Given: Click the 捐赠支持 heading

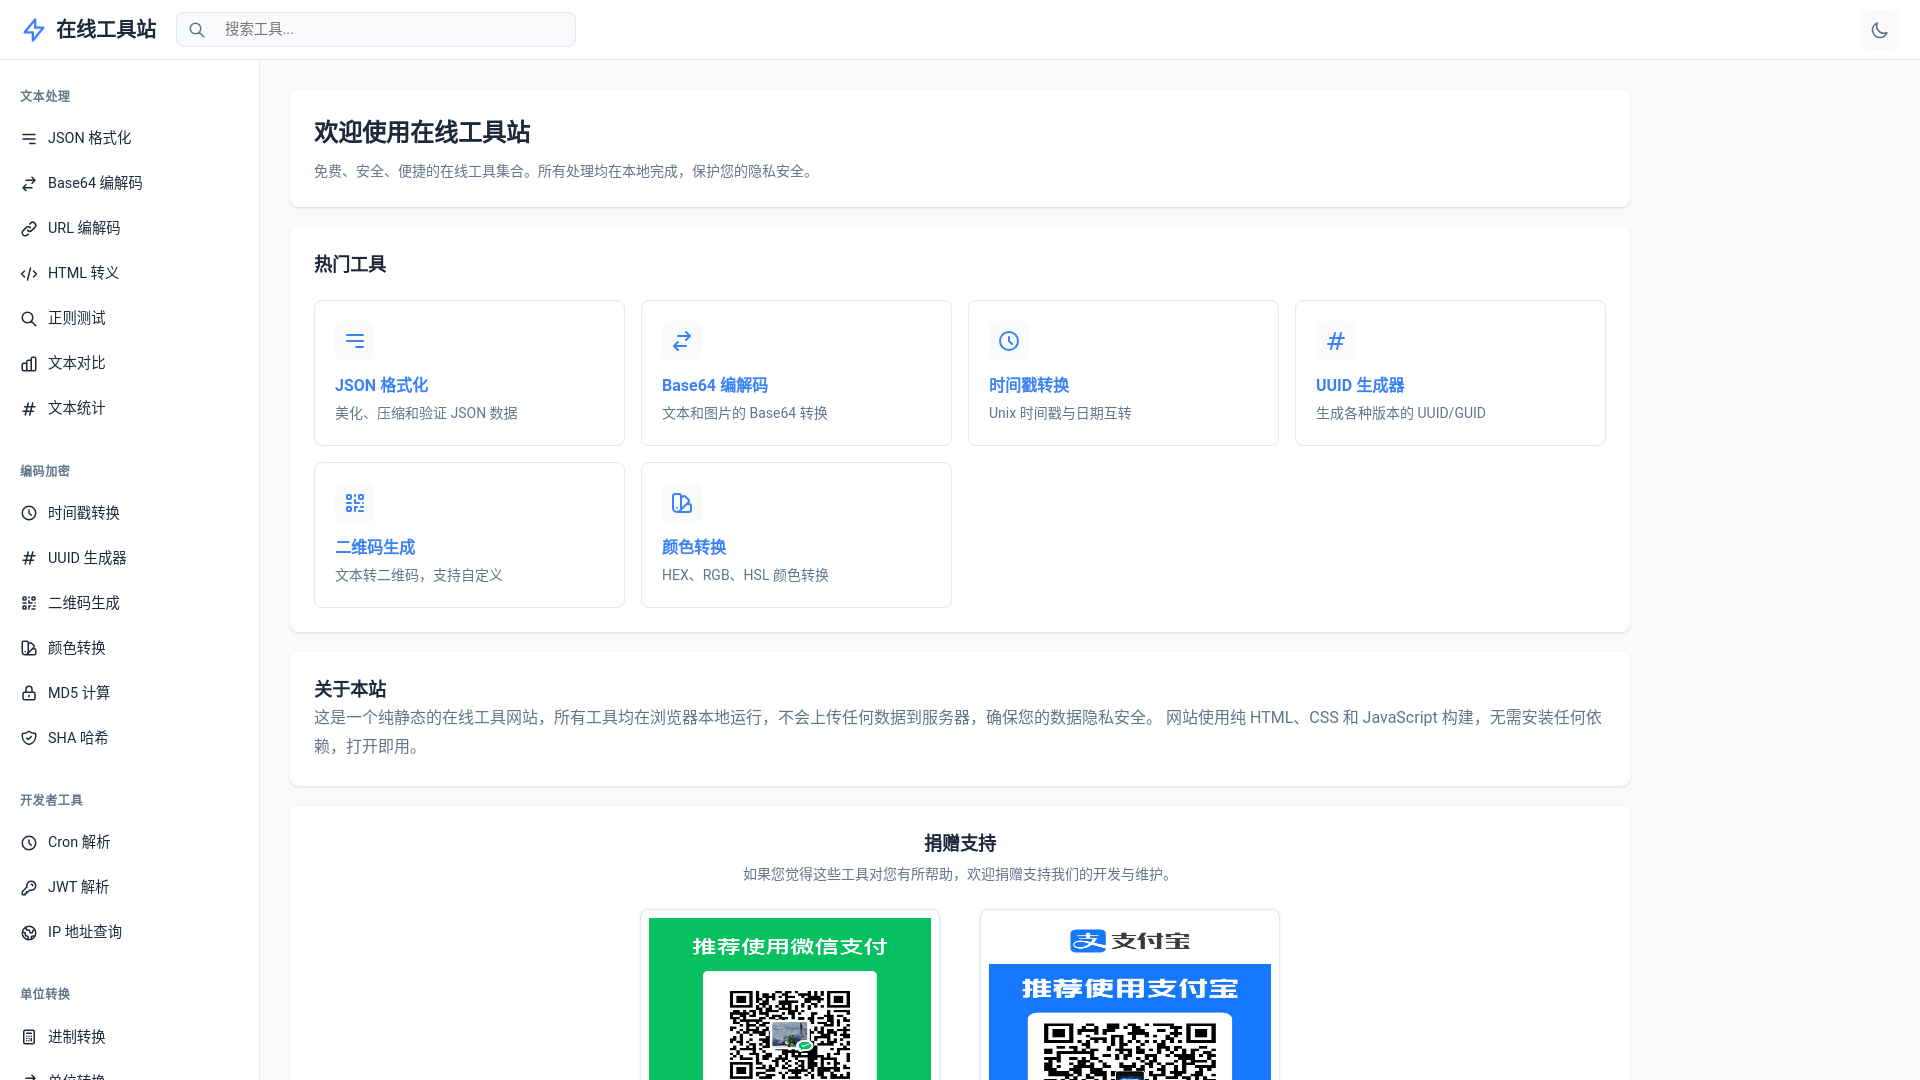Looking at the screenshot, I should pos(960,843).
